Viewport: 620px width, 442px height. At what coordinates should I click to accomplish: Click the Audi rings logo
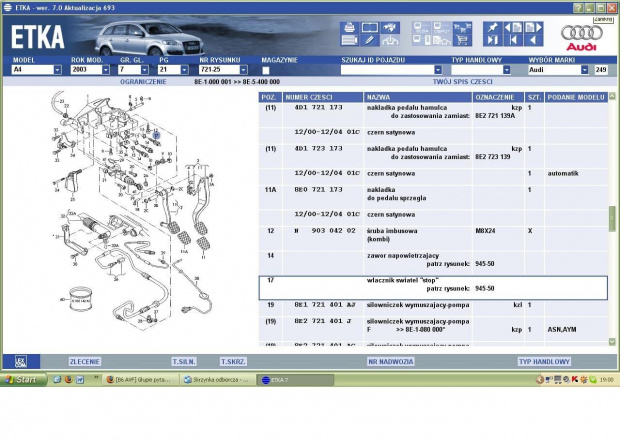582,33
